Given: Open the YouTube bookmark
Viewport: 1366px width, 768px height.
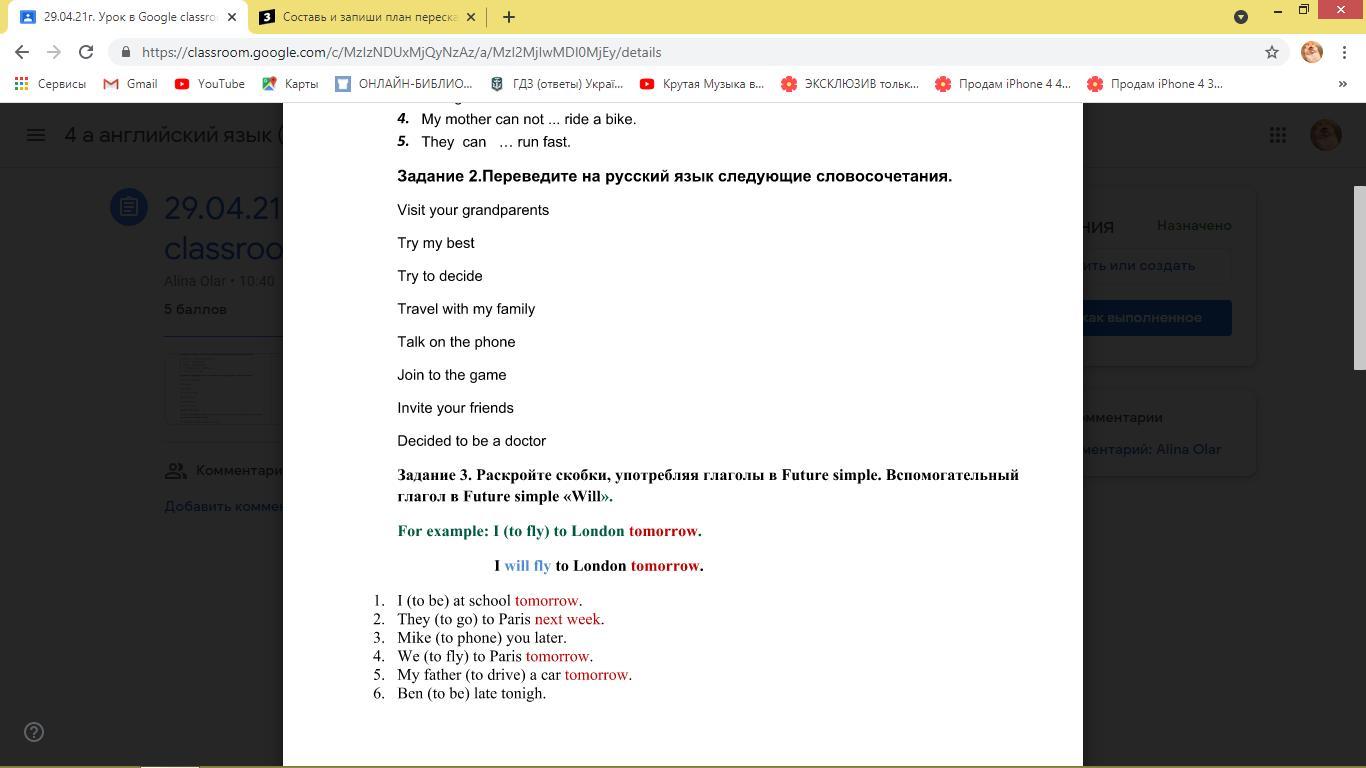Looking at the screenshot, I should tap(210, 84).
